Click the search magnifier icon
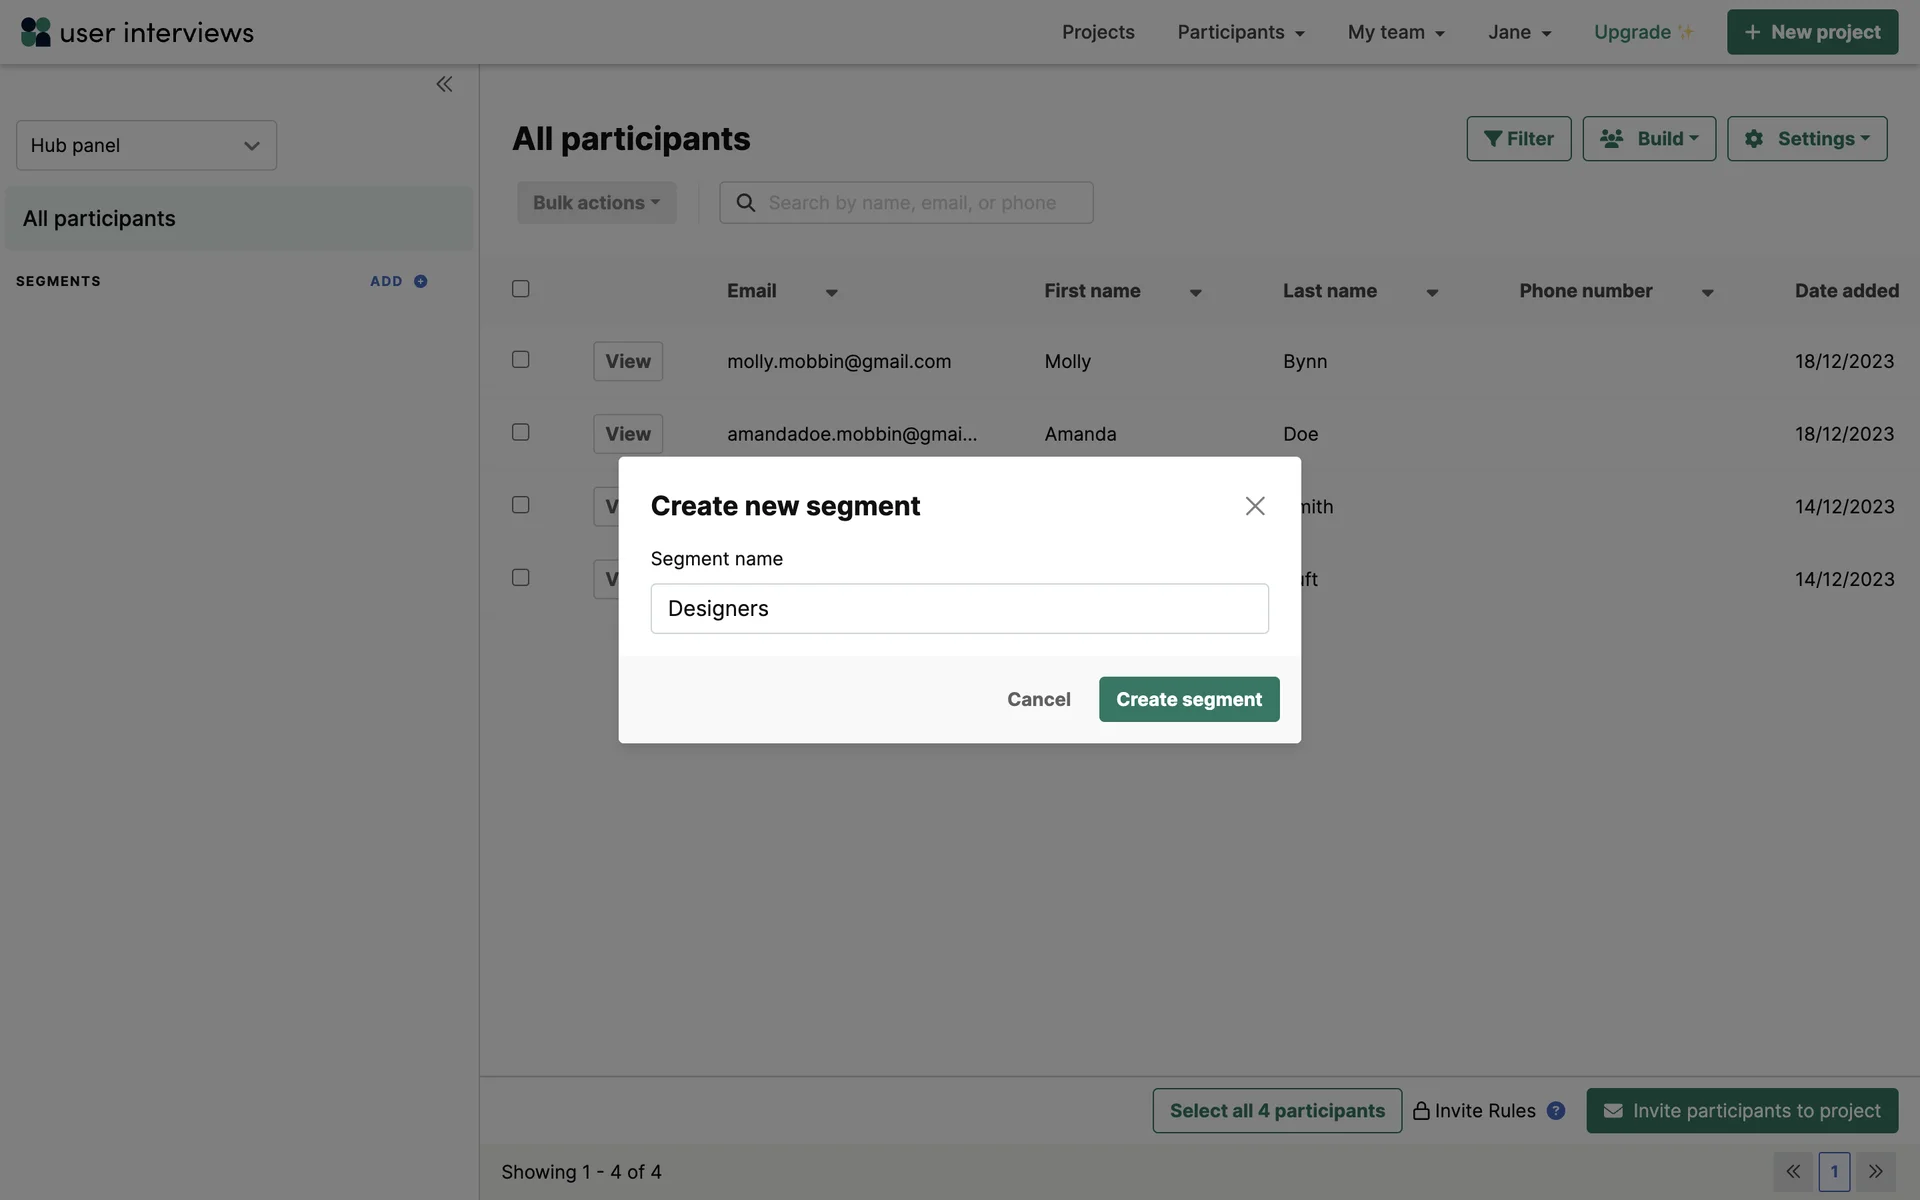The height and width of the screenshot is (1200, 1920). (x=746, y=203)
